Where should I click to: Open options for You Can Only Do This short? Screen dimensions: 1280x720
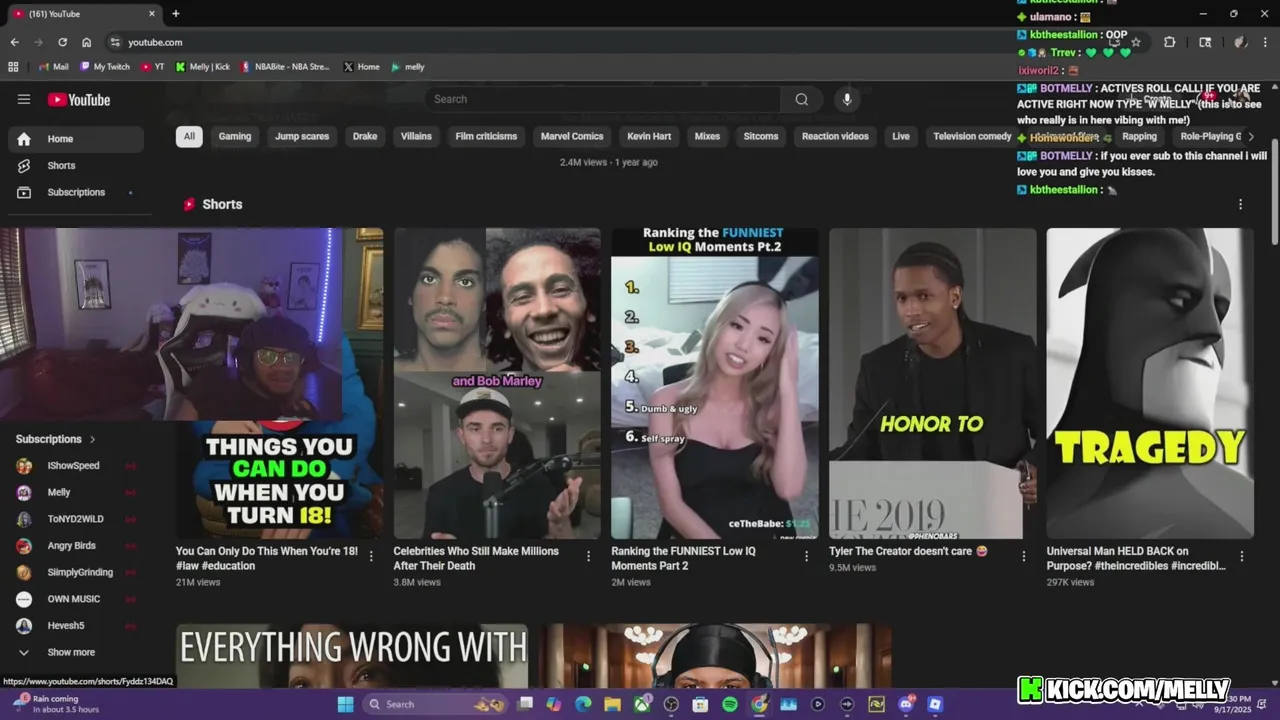coord(371,556)
